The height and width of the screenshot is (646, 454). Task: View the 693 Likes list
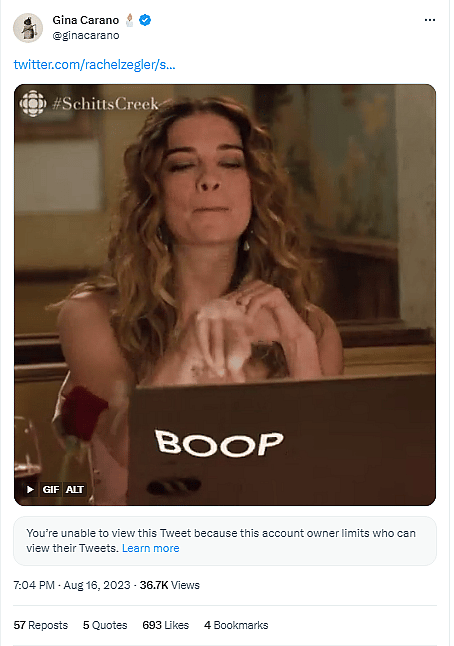click(x=166, y=625)
